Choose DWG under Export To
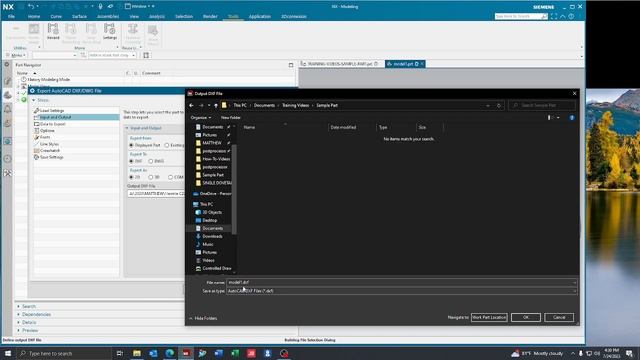 pos(151,161)
